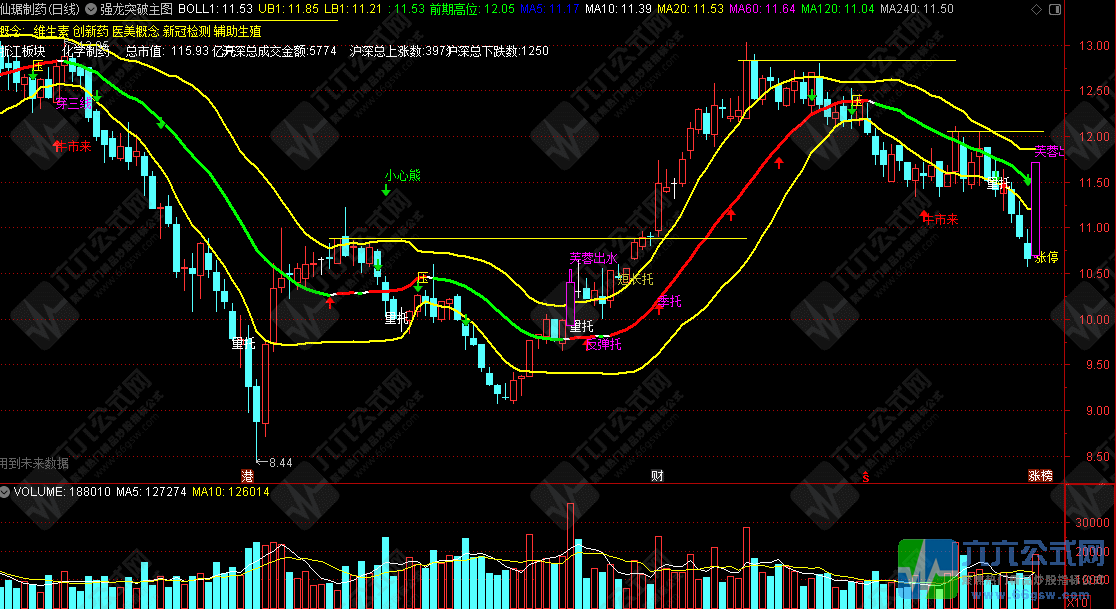Select the 8.44 low price label
Image resolution: width=1116 pixels, height=609 pixels.
[280, 462]
